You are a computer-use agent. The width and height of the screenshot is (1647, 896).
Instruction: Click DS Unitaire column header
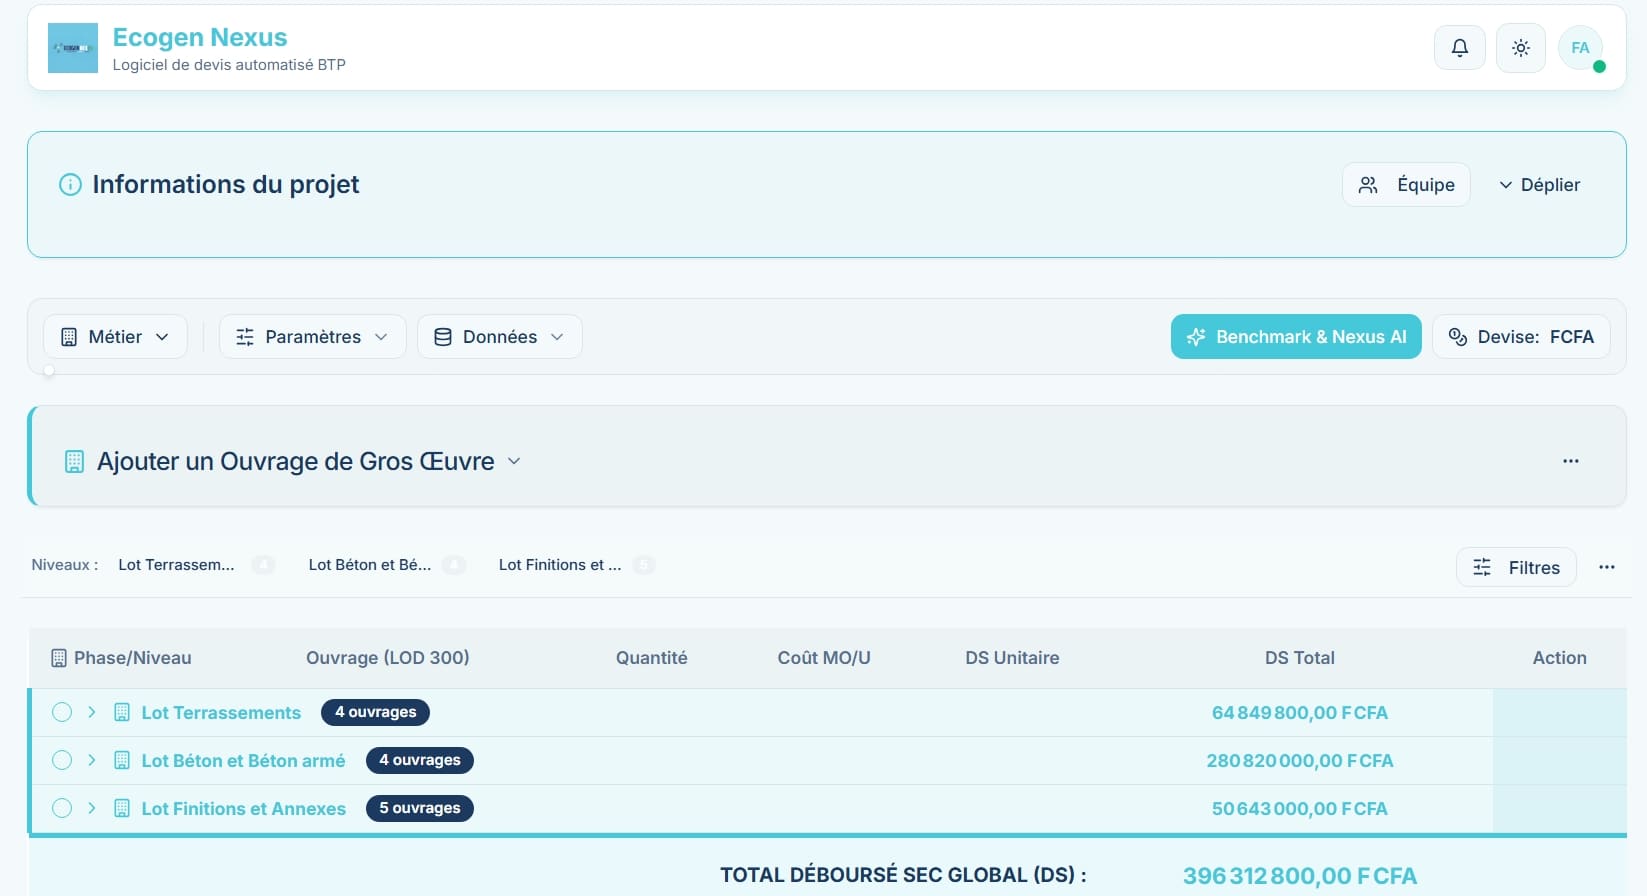[1012, 658]
